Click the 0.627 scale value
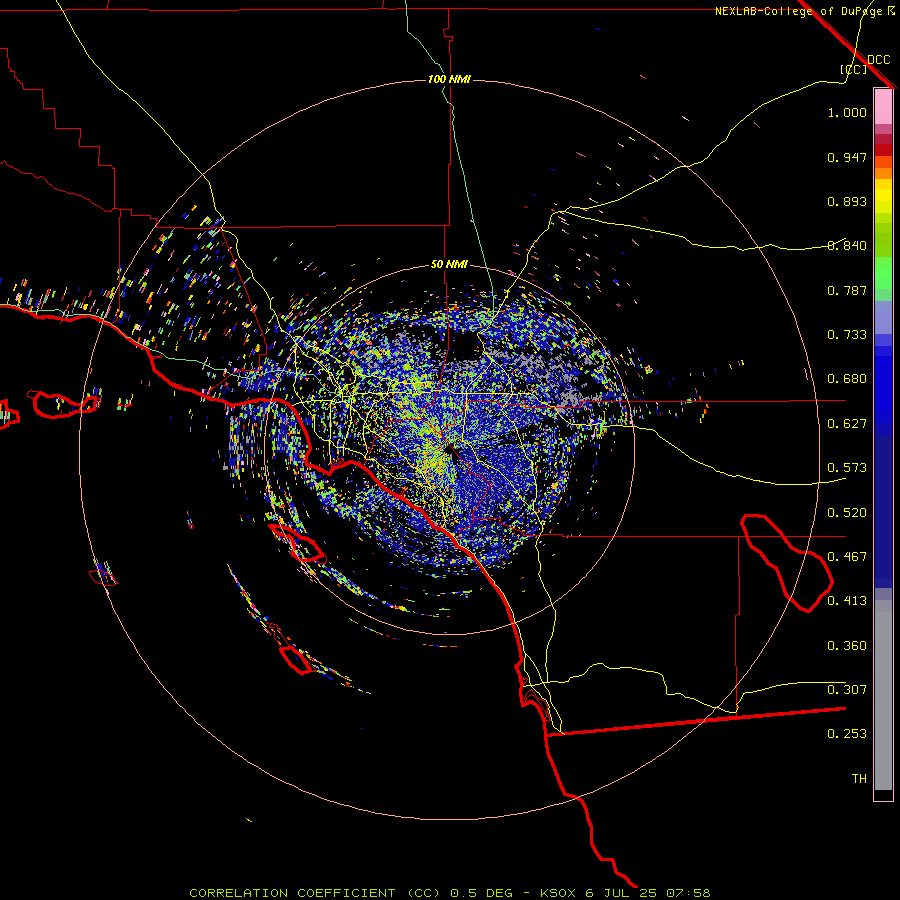The height and width of the screenshot is (900, 900). (847, 424)
